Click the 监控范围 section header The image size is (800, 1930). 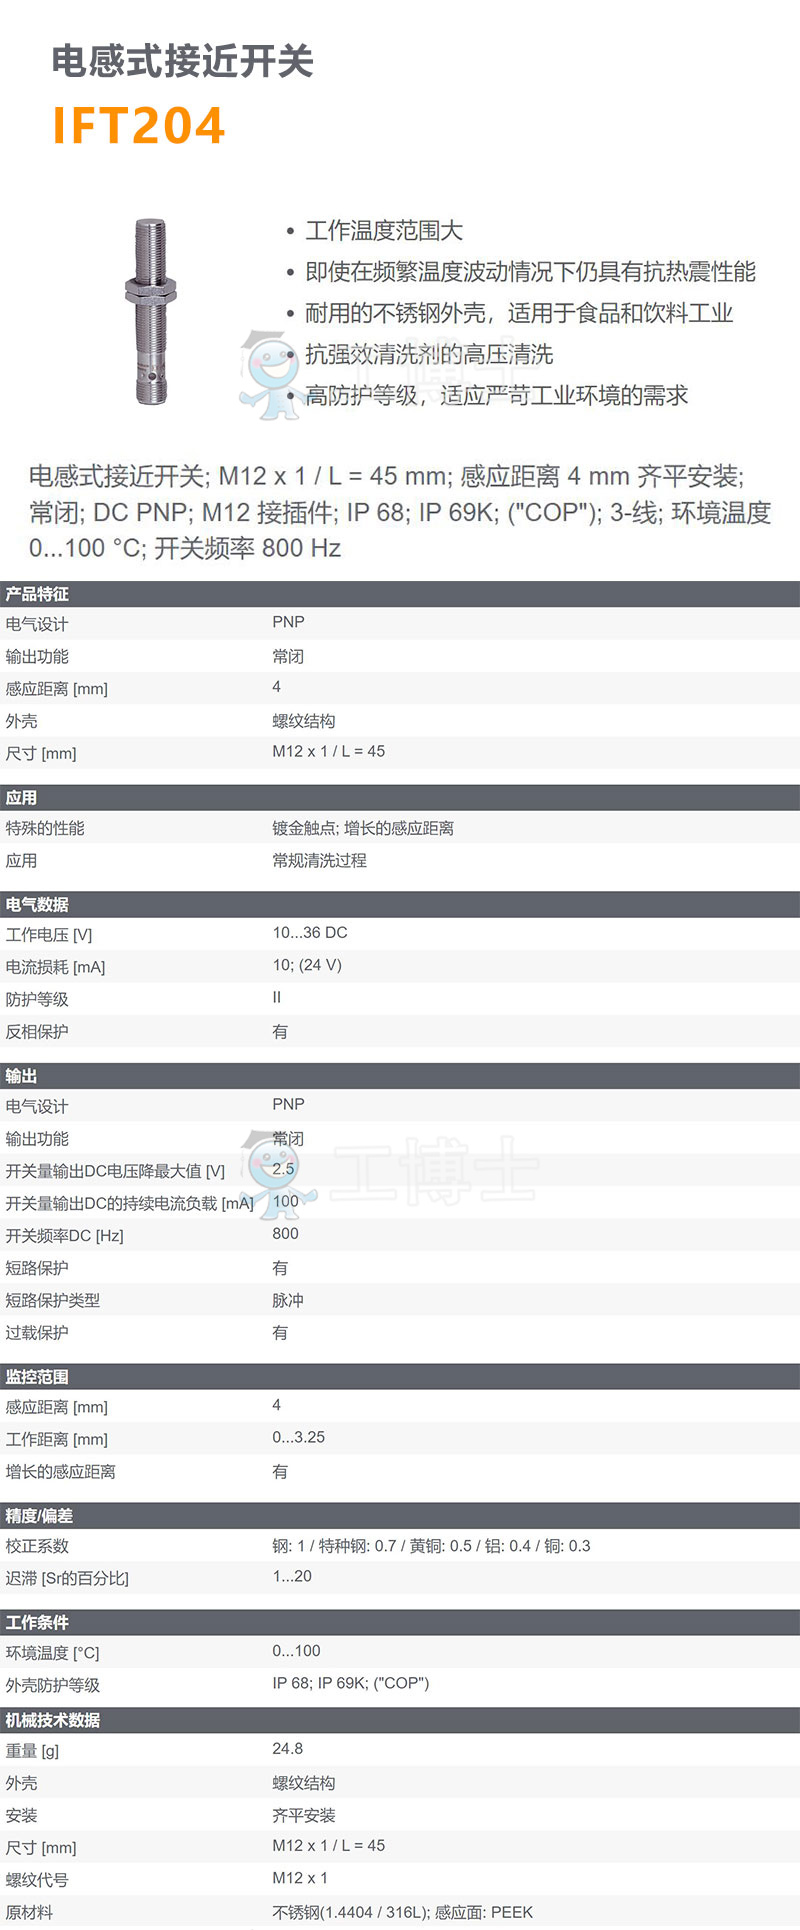(x=37, y=1377)
